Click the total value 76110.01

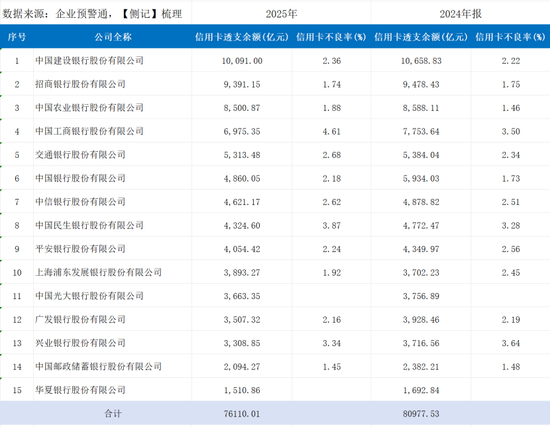[242, 414]
